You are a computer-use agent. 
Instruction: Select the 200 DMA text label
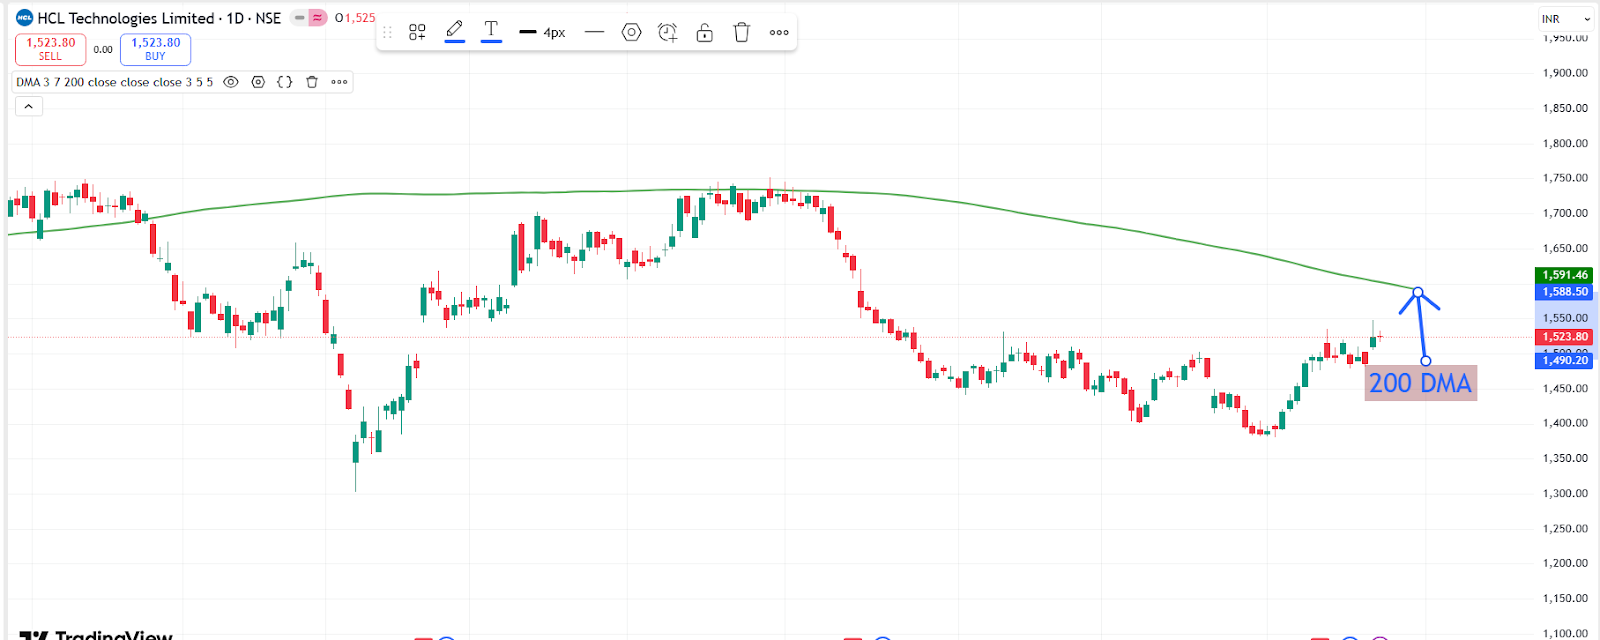[x=1420, y=383]
